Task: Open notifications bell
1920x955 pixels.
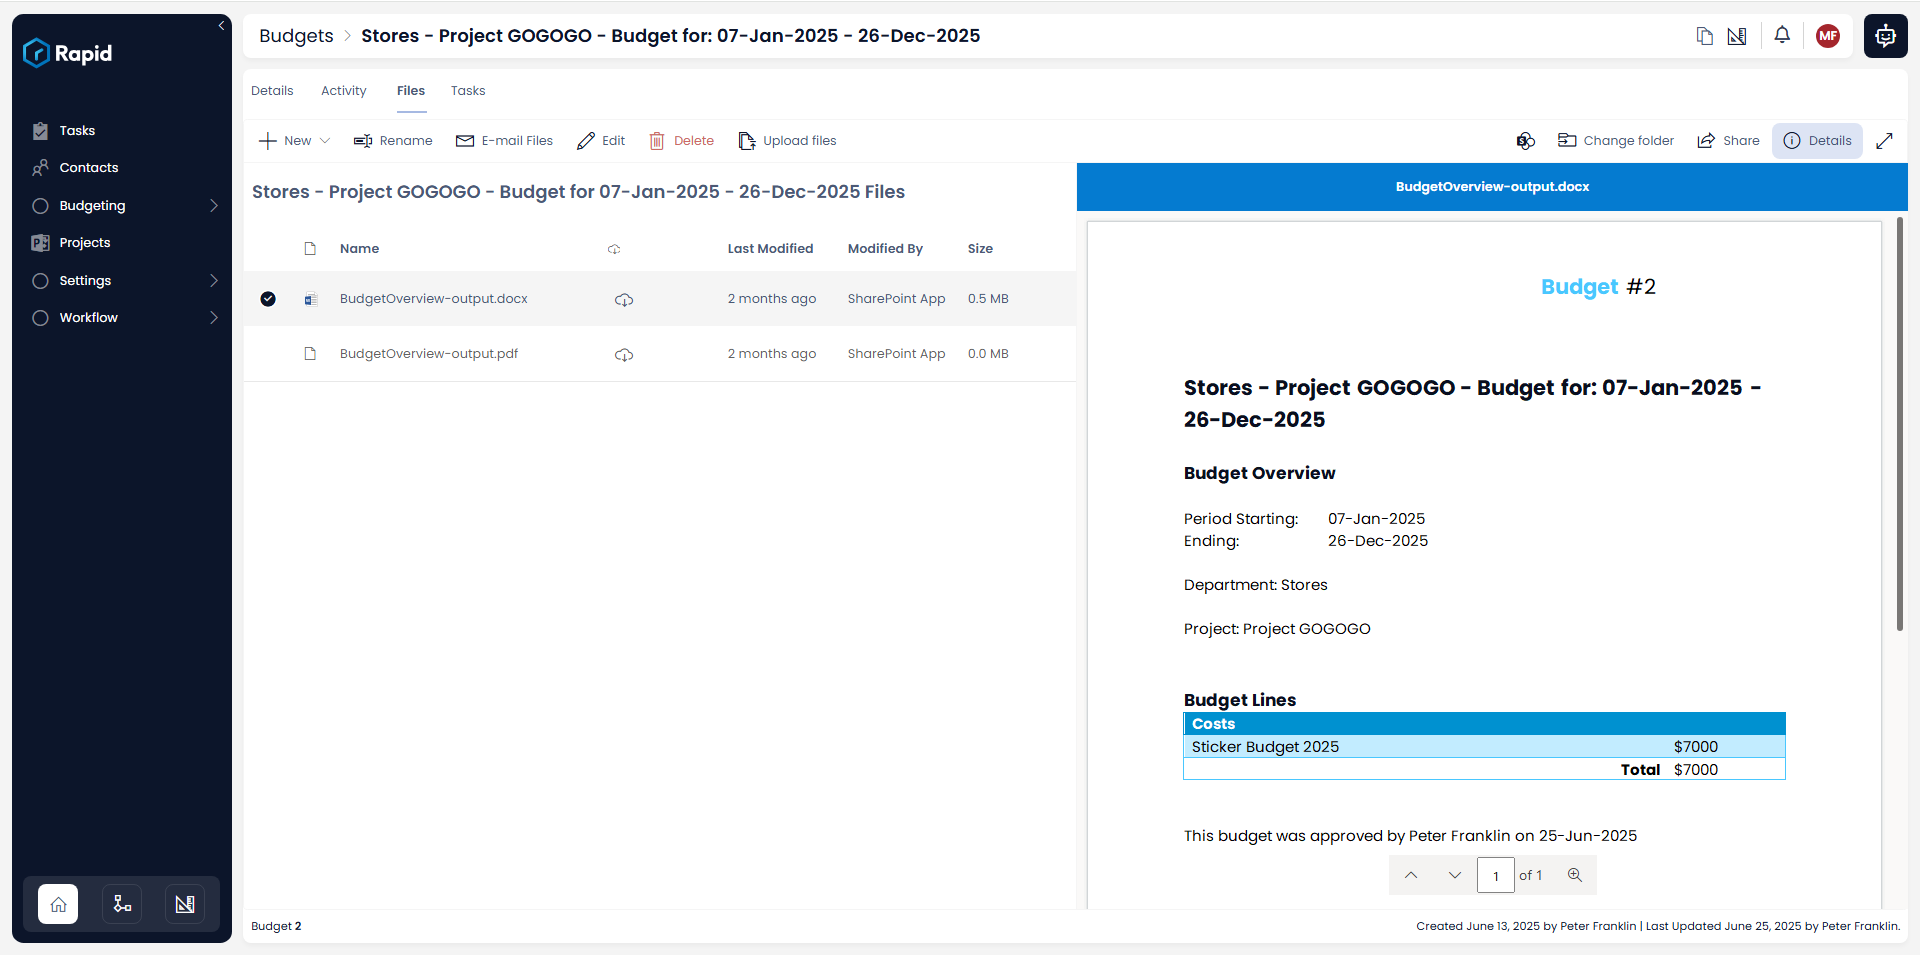Action: [1782, 35]
